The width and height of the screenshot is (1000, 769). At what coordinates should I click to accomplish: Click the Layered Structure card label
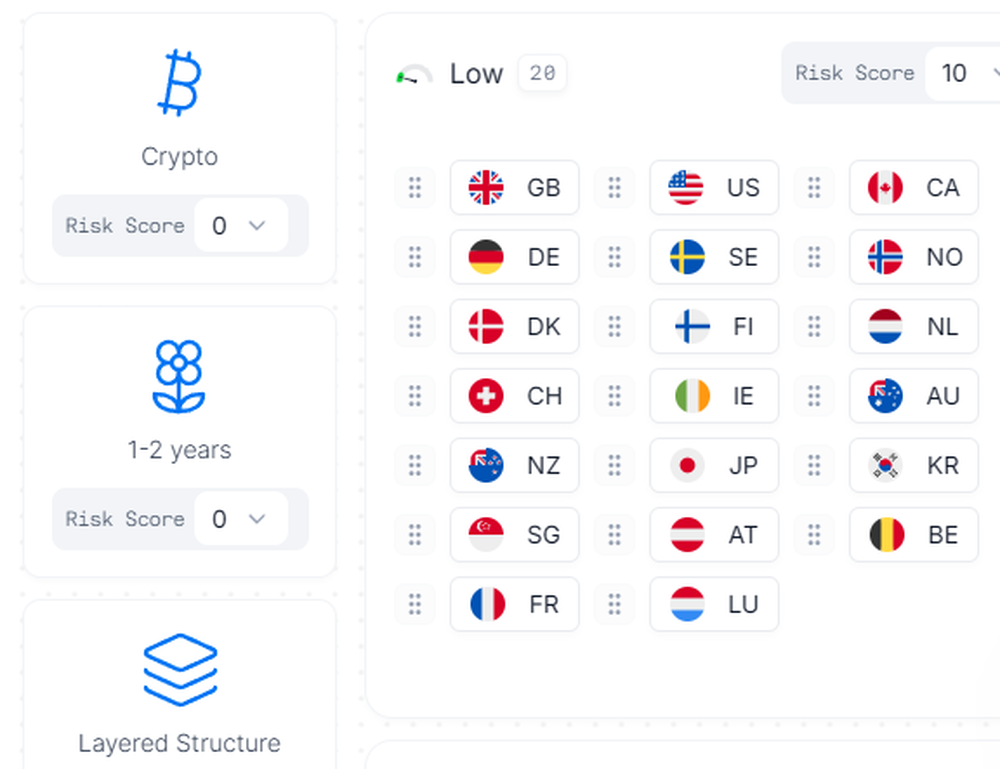click(180, 743)
